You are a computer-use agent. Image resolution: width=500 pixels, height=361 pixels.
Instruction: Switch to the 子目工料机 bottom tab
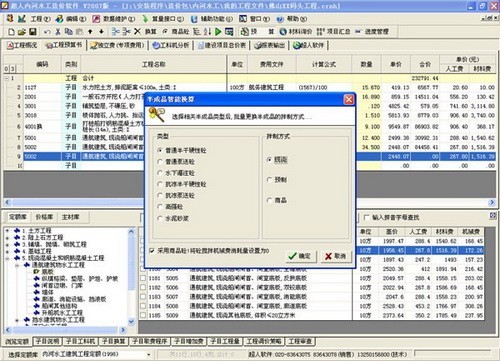coord(80,341)
